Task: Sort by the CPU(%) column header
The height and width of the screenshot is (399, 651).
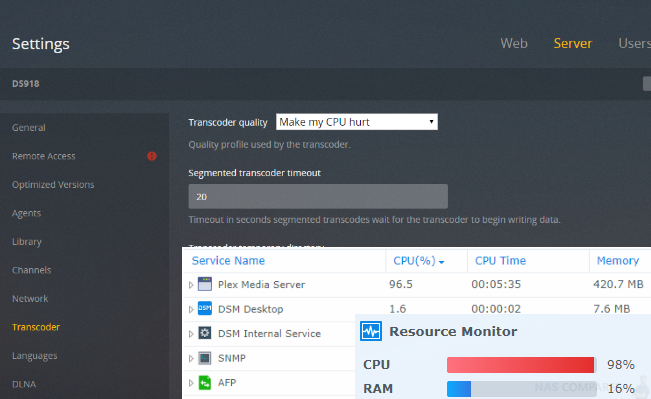Action: [418, 261]
